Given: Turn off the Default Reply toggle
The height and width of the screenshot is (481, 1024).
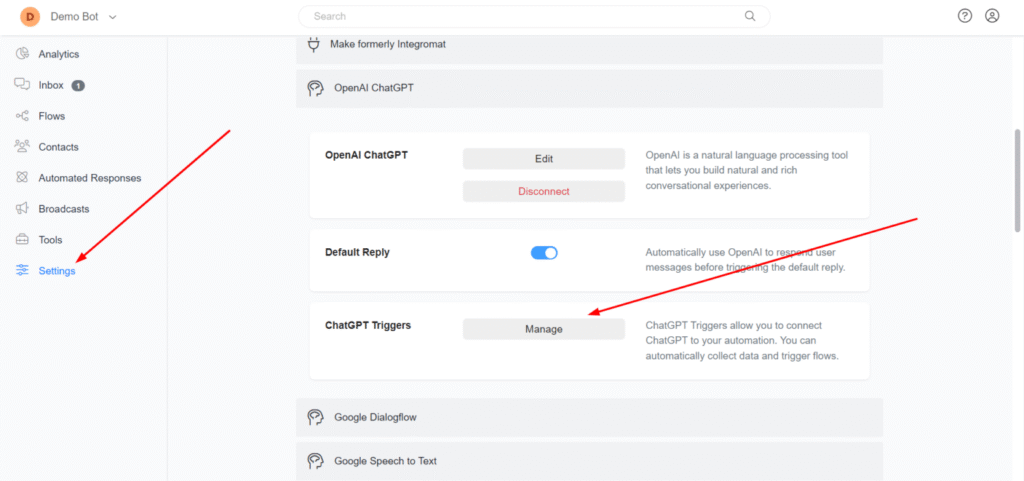Looking at the screenshot, I should (x=544, y=253).
